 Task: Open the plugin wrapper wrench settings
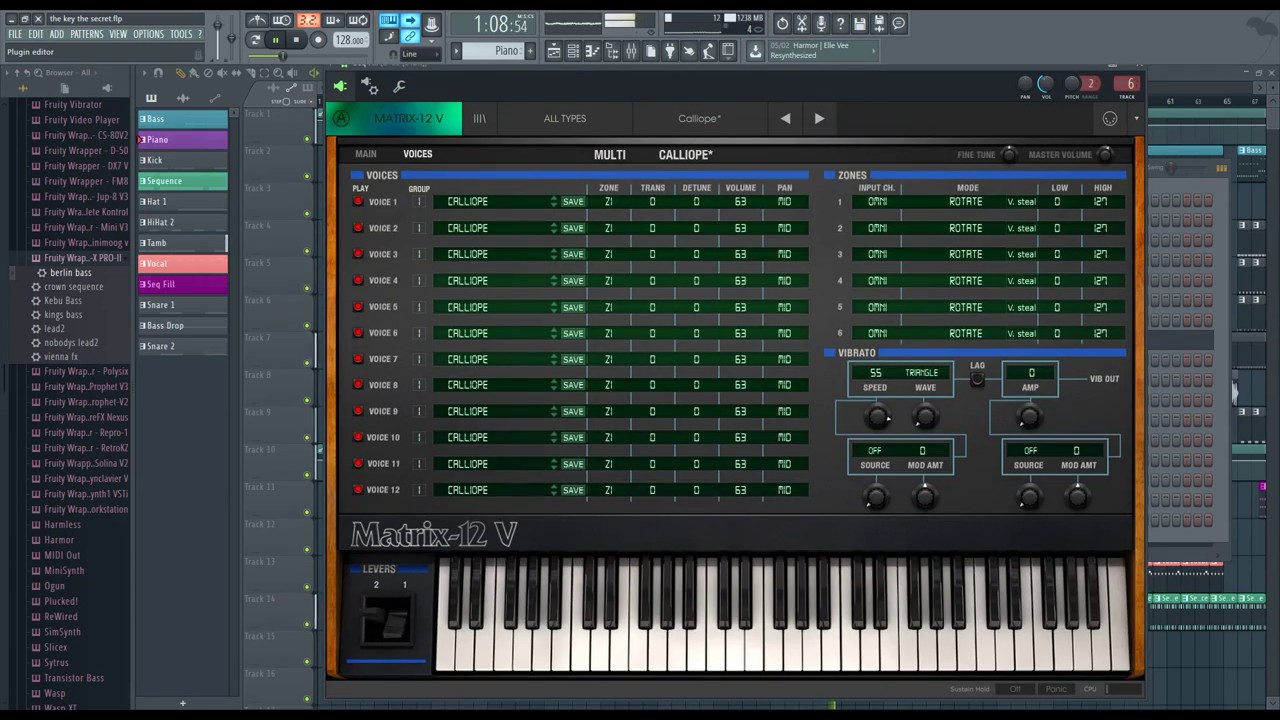click(x=399, y=87)
